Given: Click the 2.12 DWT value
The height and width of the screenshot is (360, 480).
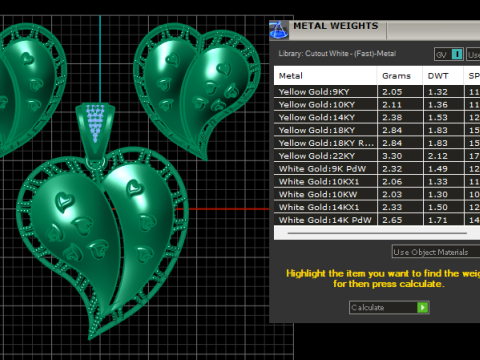Looking at the screenshot, I should [x=438, y=156].
